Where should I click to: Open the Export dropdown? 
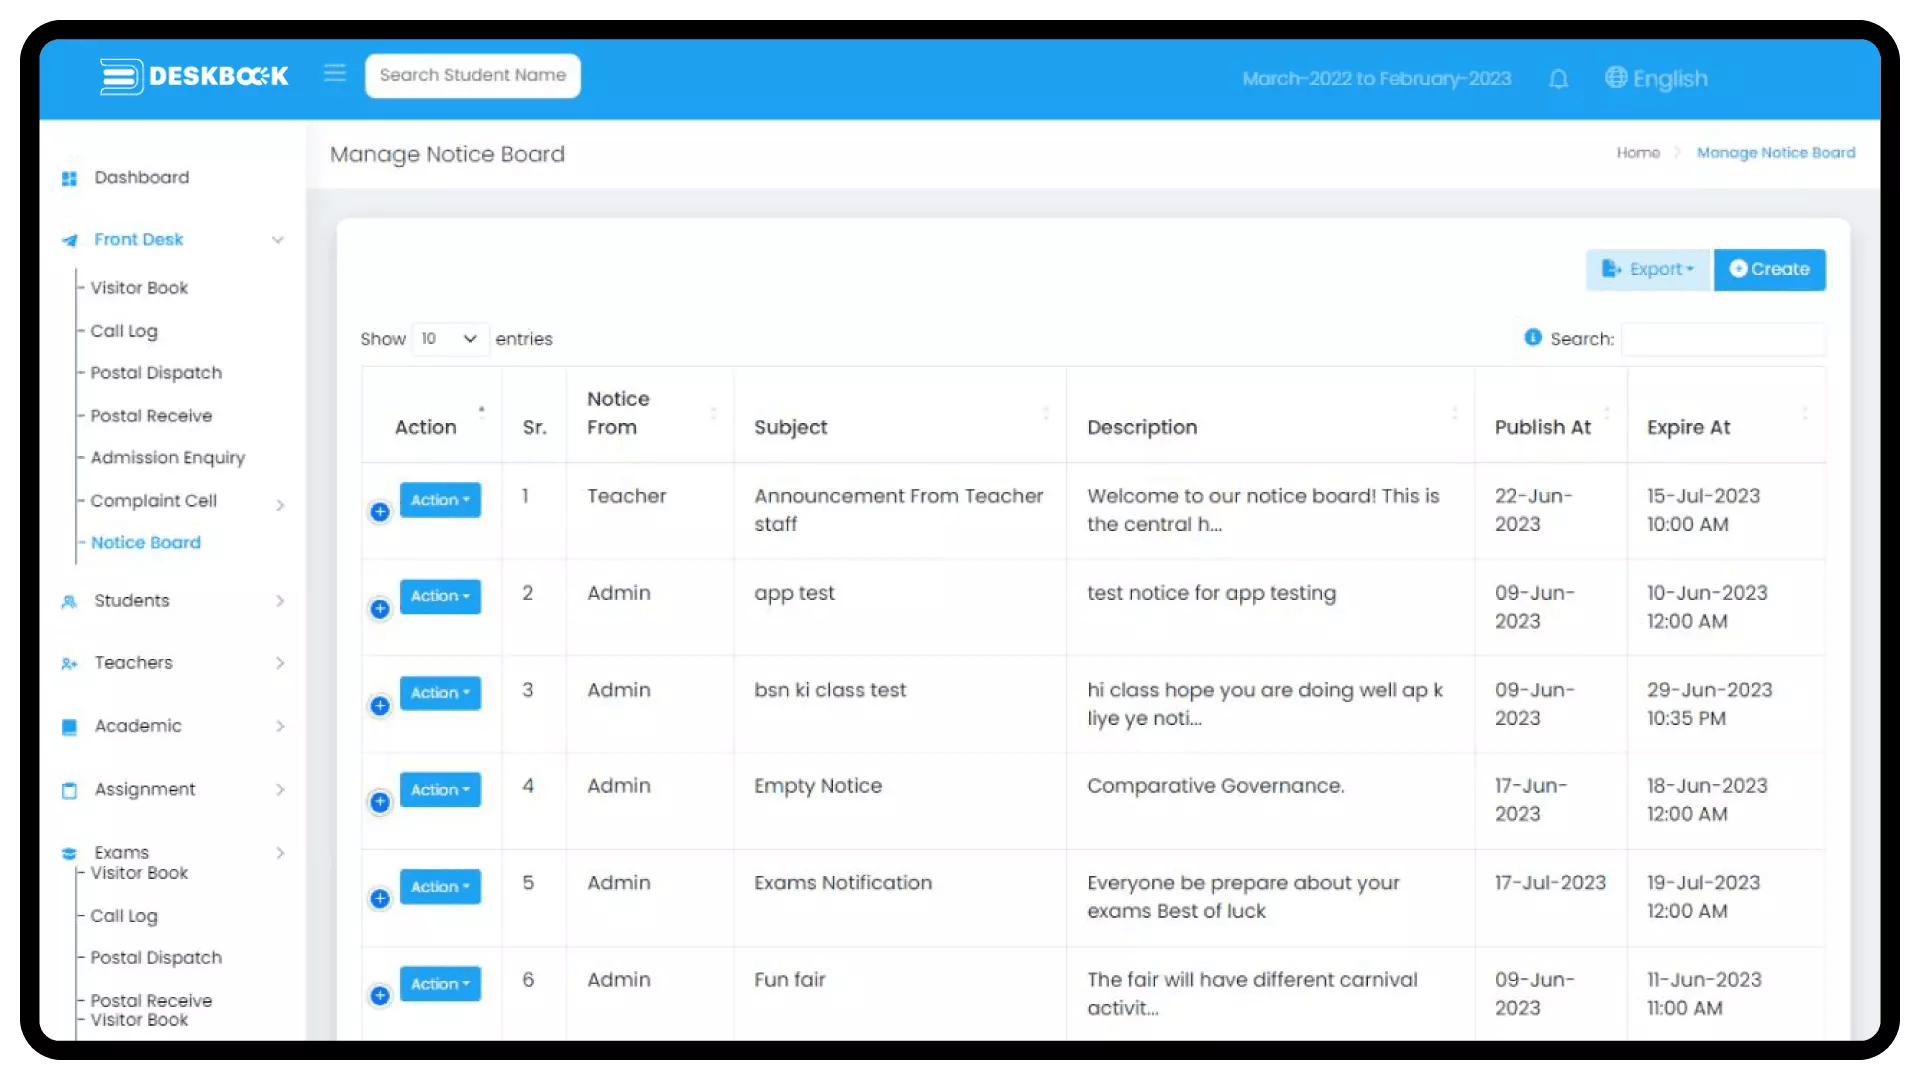[x=1647, y=270]
